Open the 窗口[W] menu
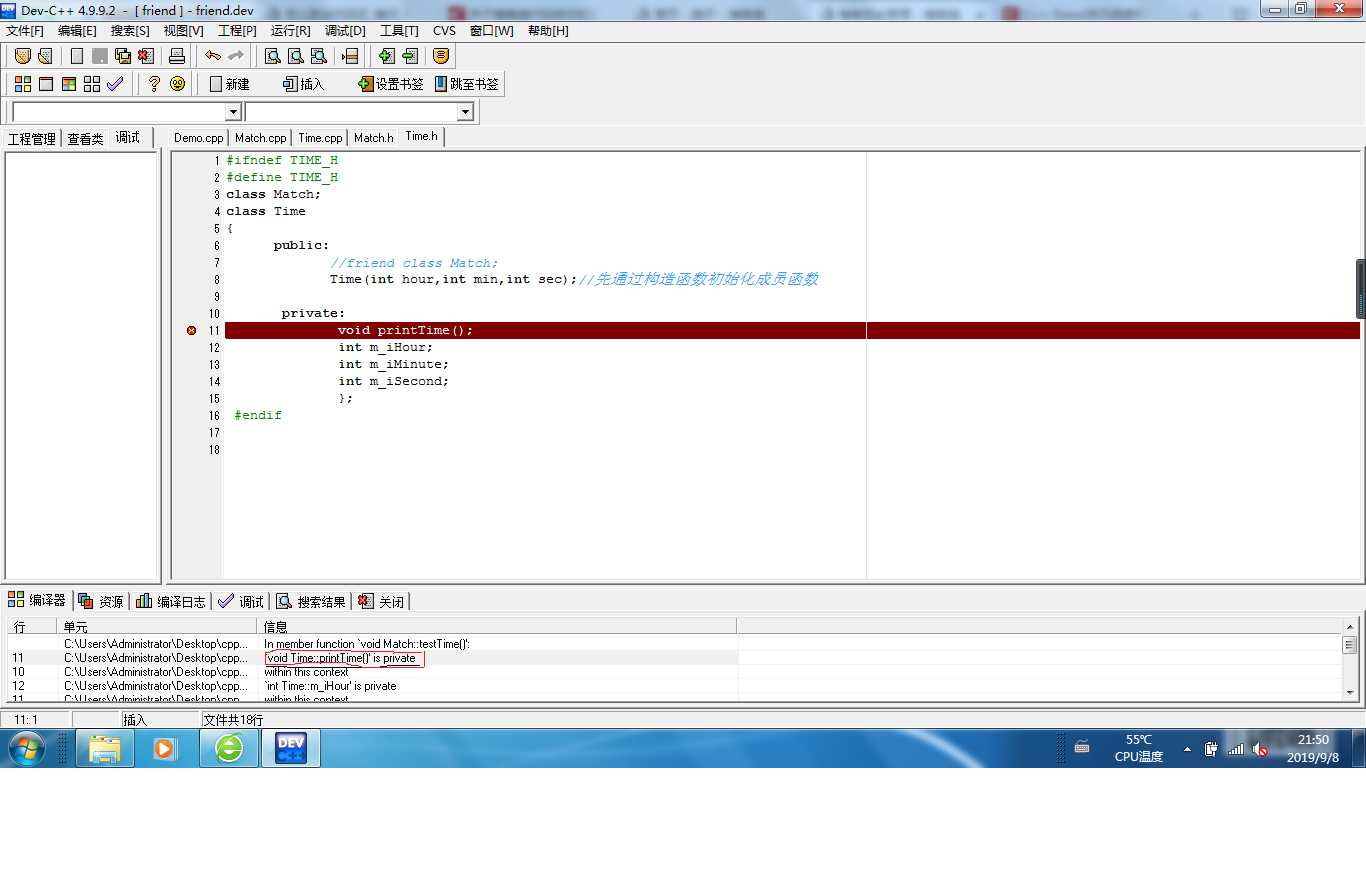 point(491,31)
